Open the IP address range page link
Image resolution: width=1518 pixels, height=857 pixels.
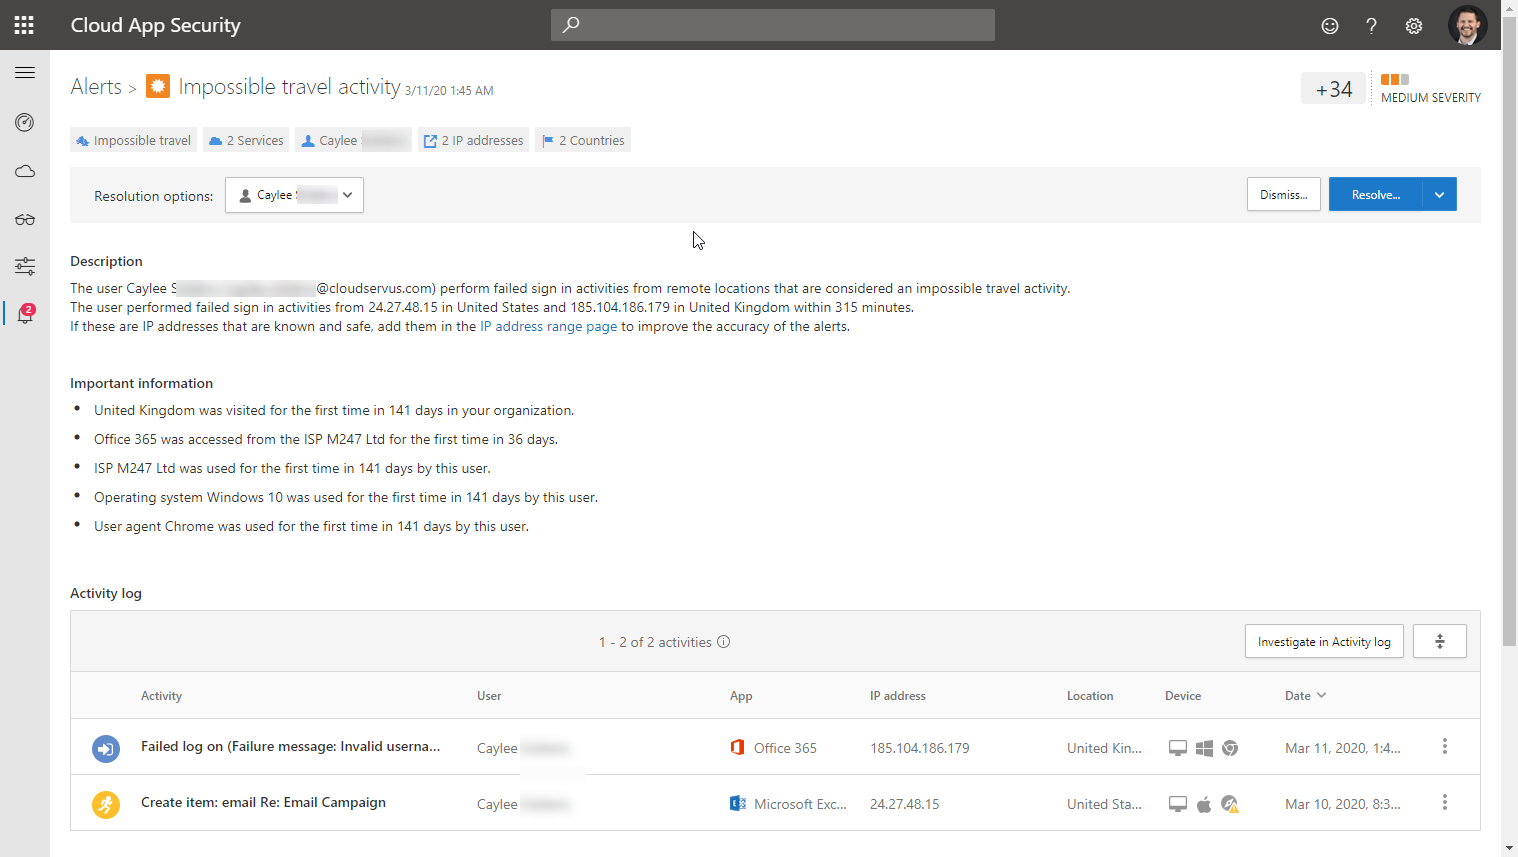click(548, 326)
